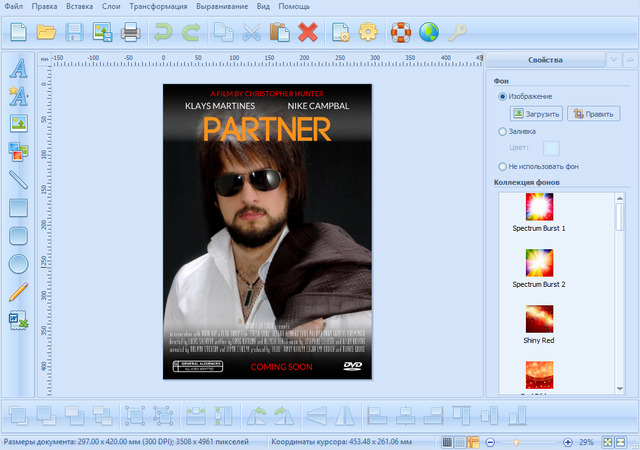Open the Слои menu
Image resolution: width=640 pixels, height=450 pixels.
(111, 7)
